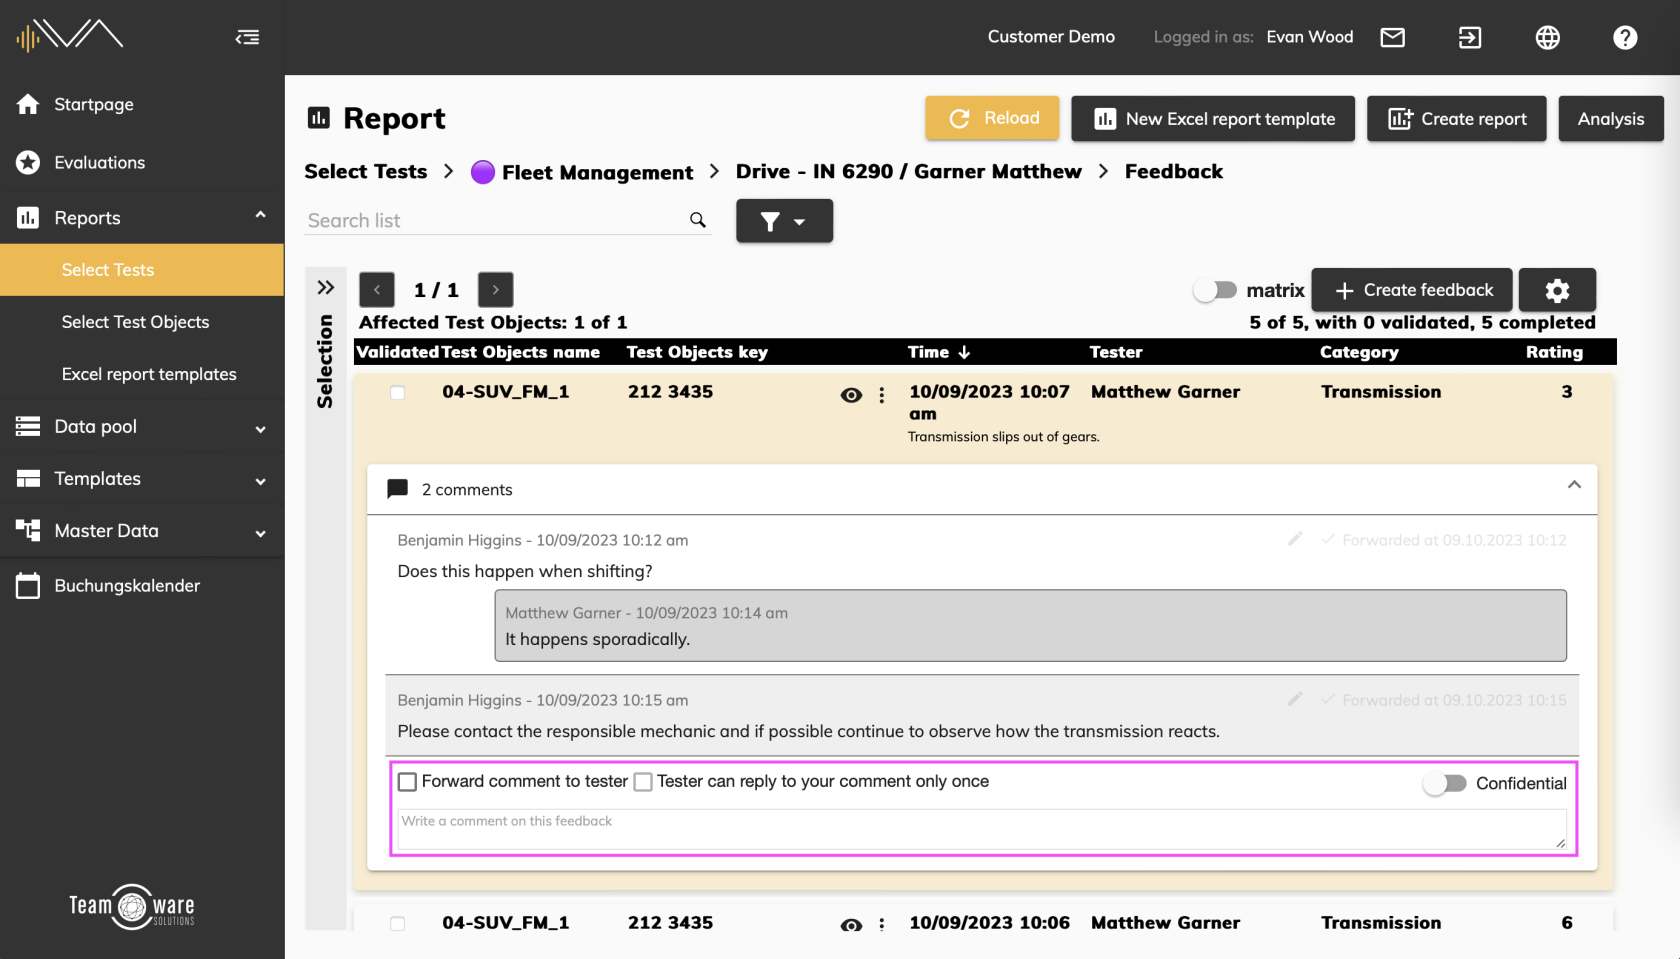Viewport: 1680px width, 959px height.
Task: Select the Select Tests menu item
Action: 142,270
